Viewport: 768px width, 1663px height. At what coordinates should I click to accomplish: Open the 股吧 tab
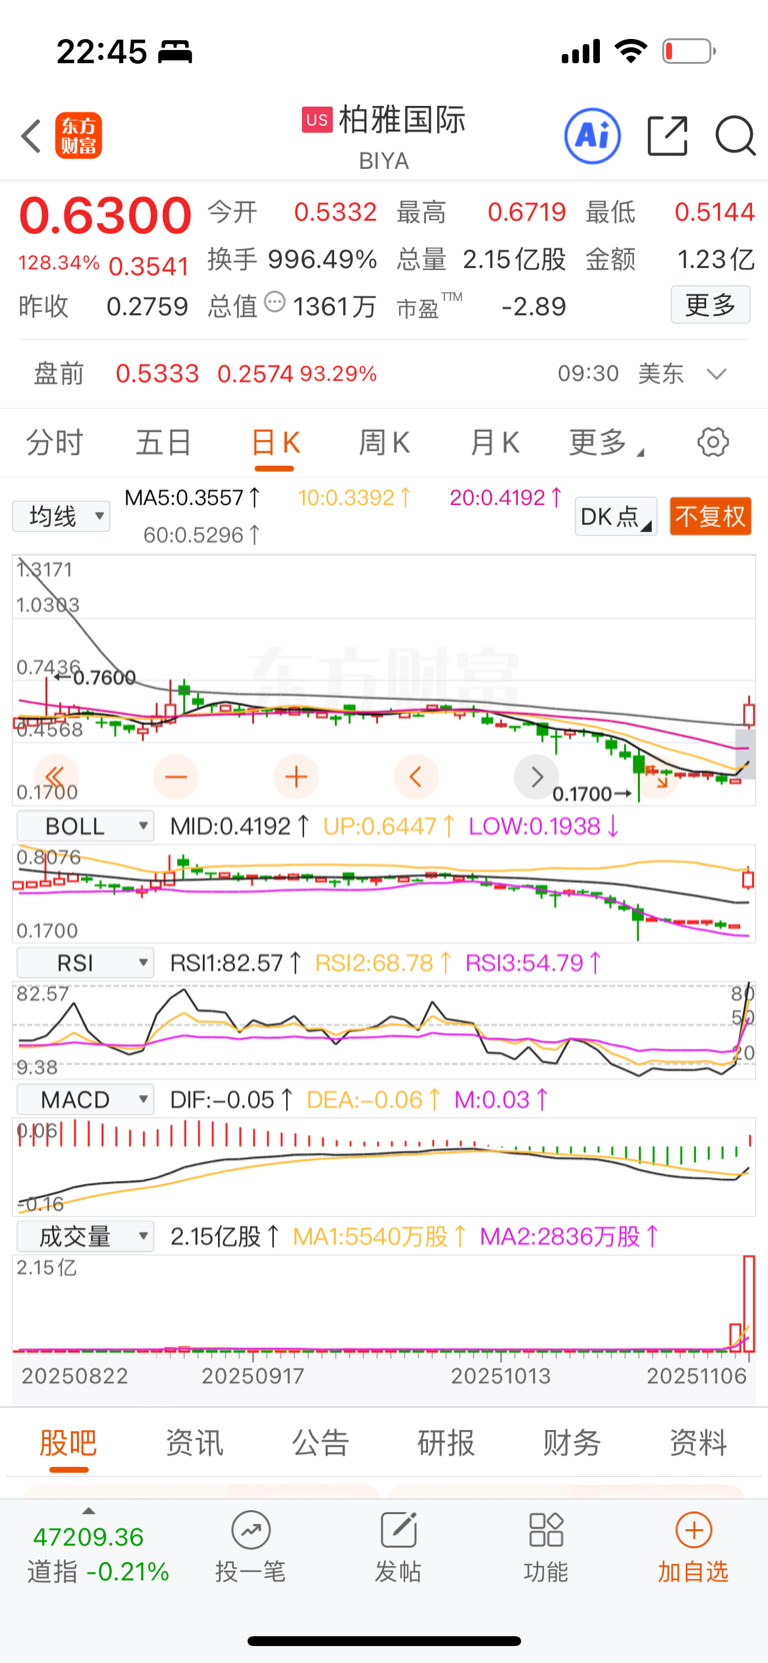68,1443
